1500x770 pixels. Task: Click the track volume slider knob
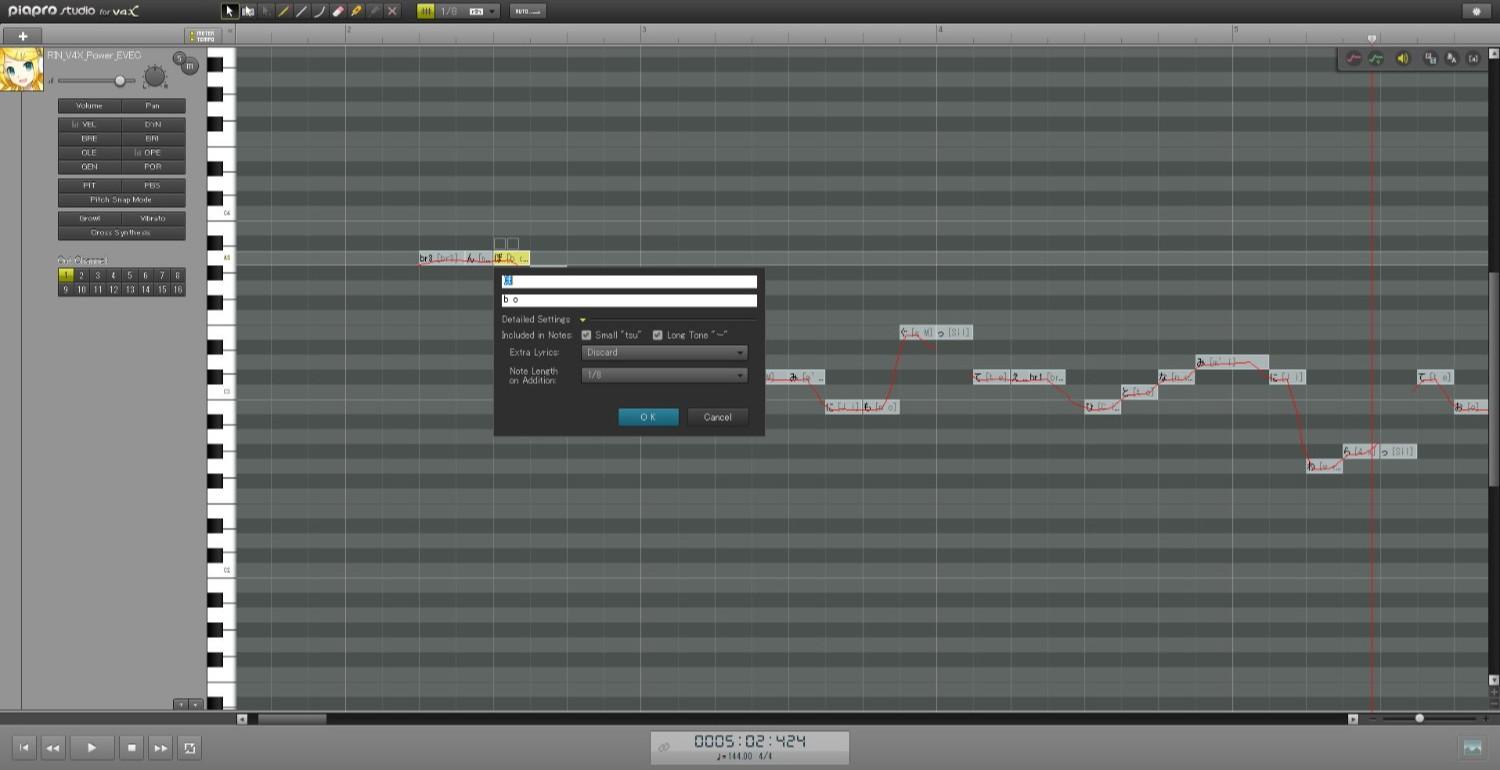click(120, 81)
